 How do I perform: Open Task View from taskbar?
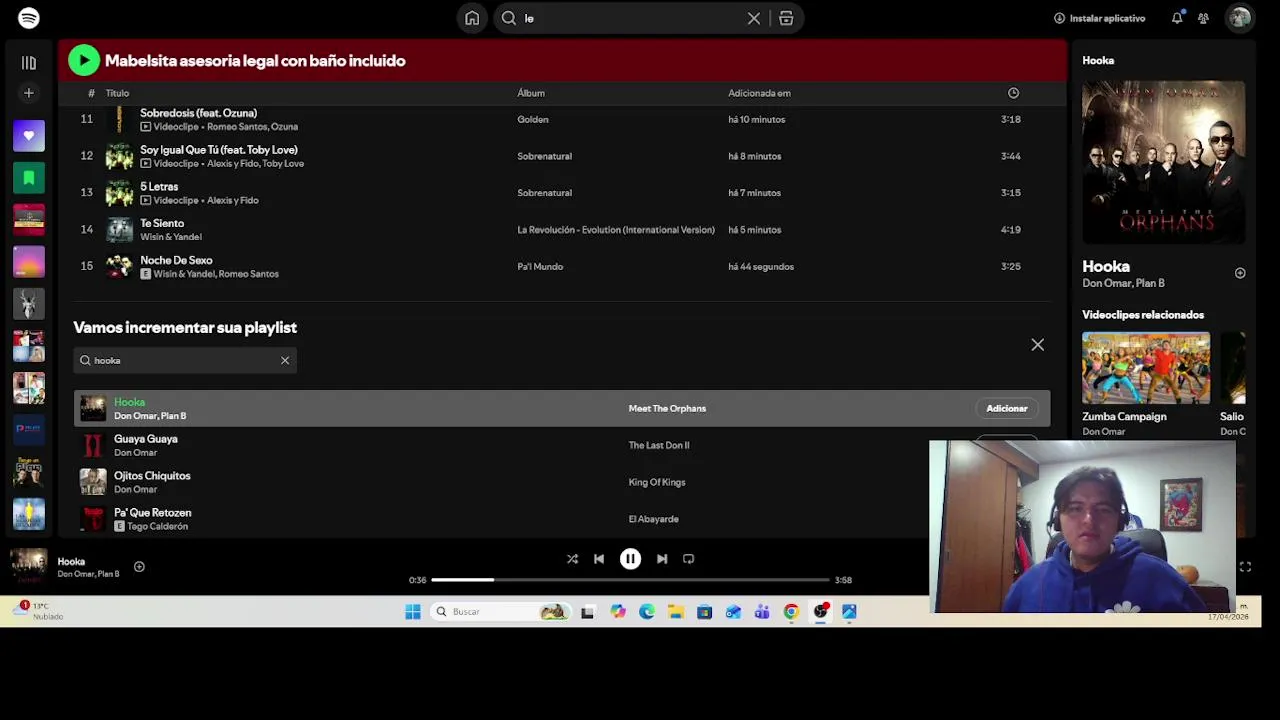click(587, 612)
